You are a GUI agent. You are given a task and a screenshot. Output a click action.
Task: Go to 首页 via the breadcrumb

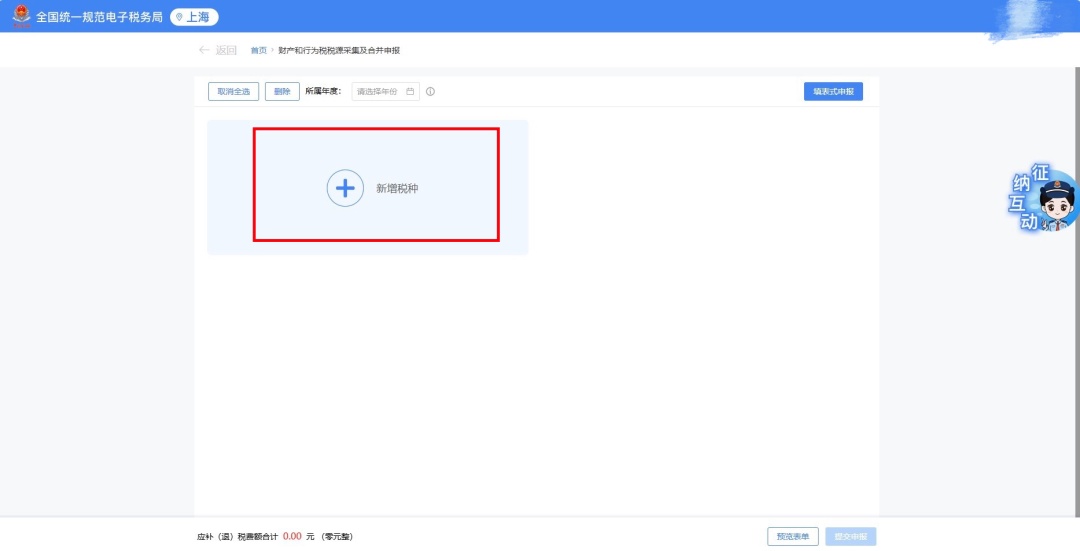(x=258, y=50)
